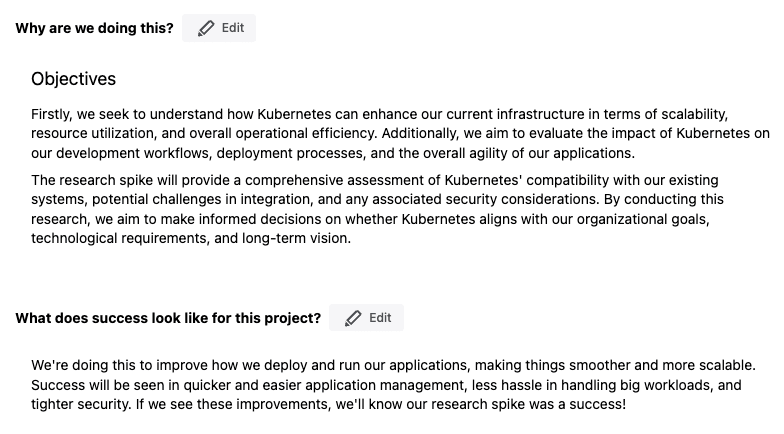Edit the 'Why are we doing this?' section
The width and height of the screenshot is (784, 434).
tap(219, 28)
